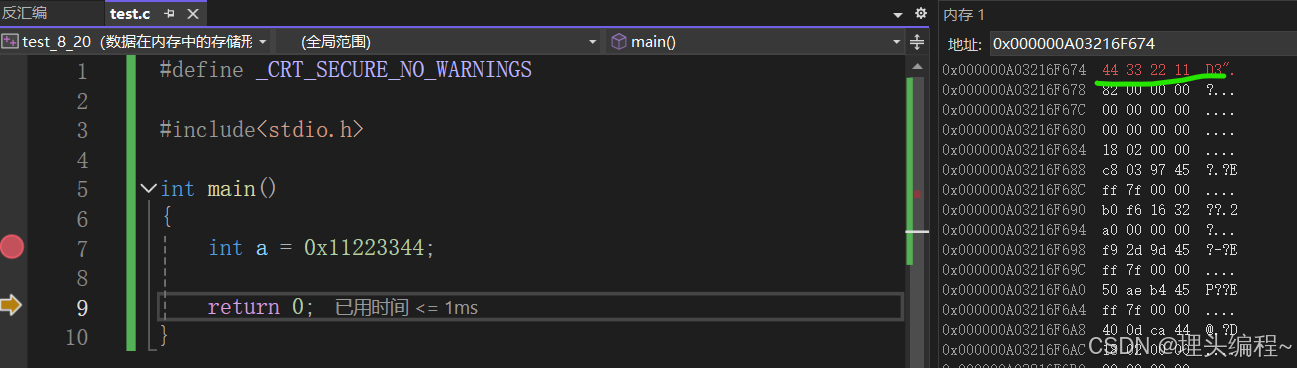Screen dimensions: 1297x368
Task: Open the 全局范围 scope dropdown
Action: (x=450, y=42)
